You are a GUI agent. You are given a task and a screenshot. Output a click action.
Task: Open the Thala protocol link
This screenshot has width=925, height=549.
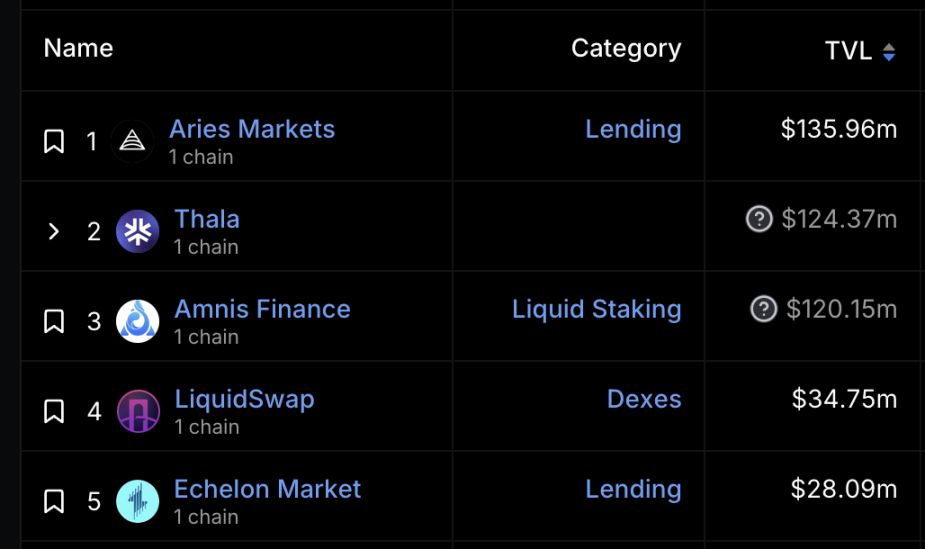(x=207, y=219)
